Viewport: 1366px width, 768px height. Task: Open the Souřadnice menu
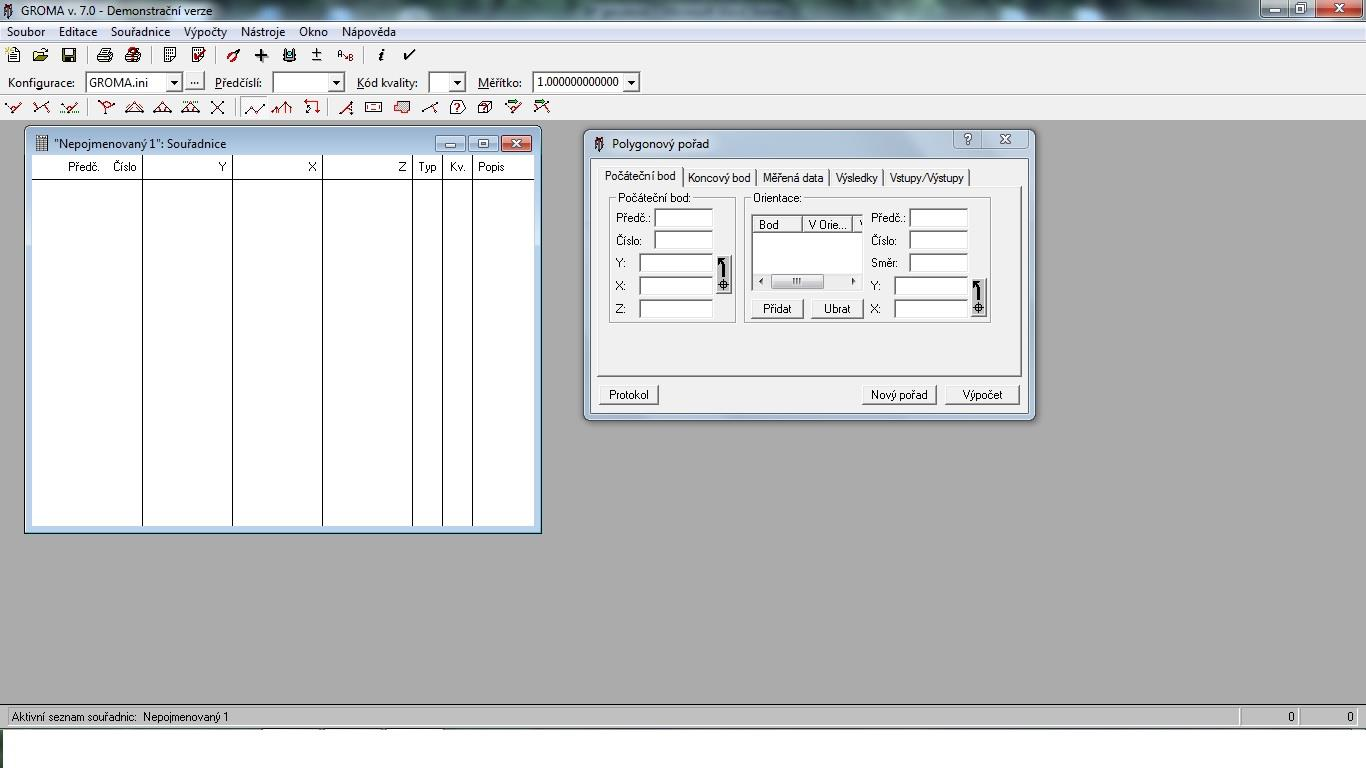pyautogui.click(x=141, y=32)
